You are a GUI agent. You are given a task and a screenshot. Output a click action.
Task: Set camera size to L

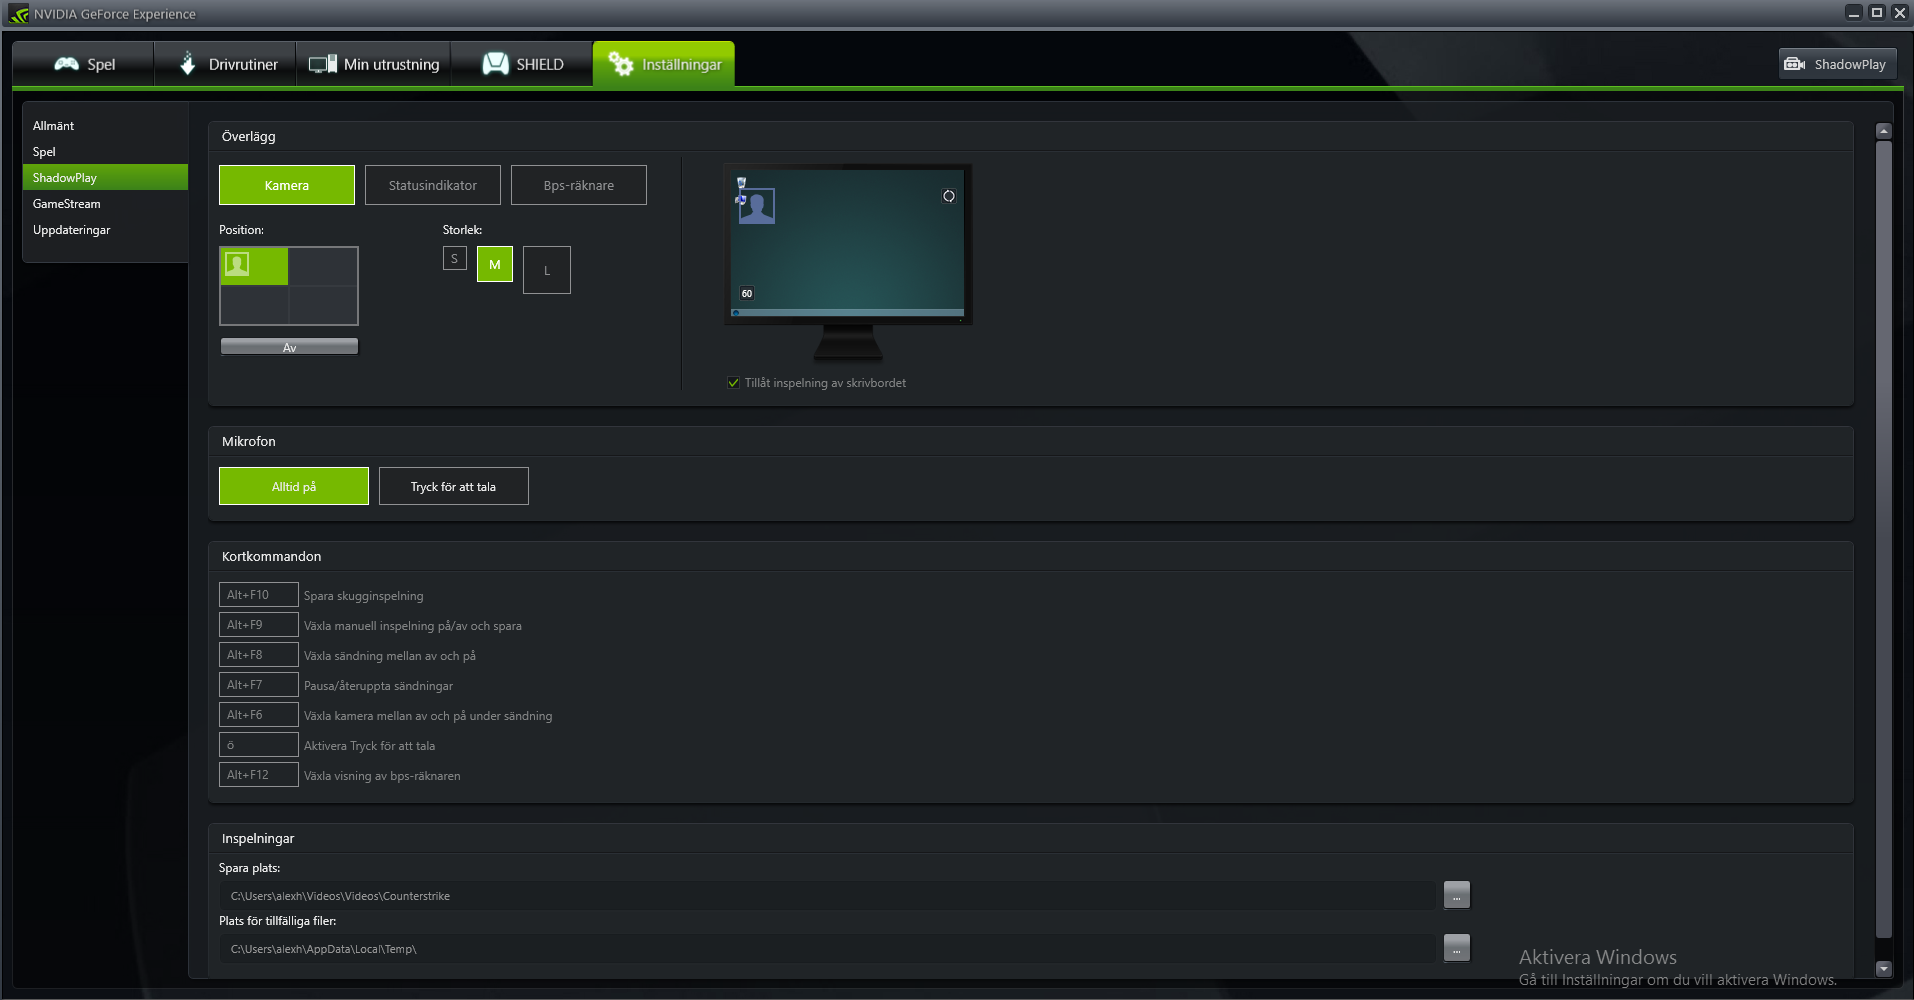547,270
